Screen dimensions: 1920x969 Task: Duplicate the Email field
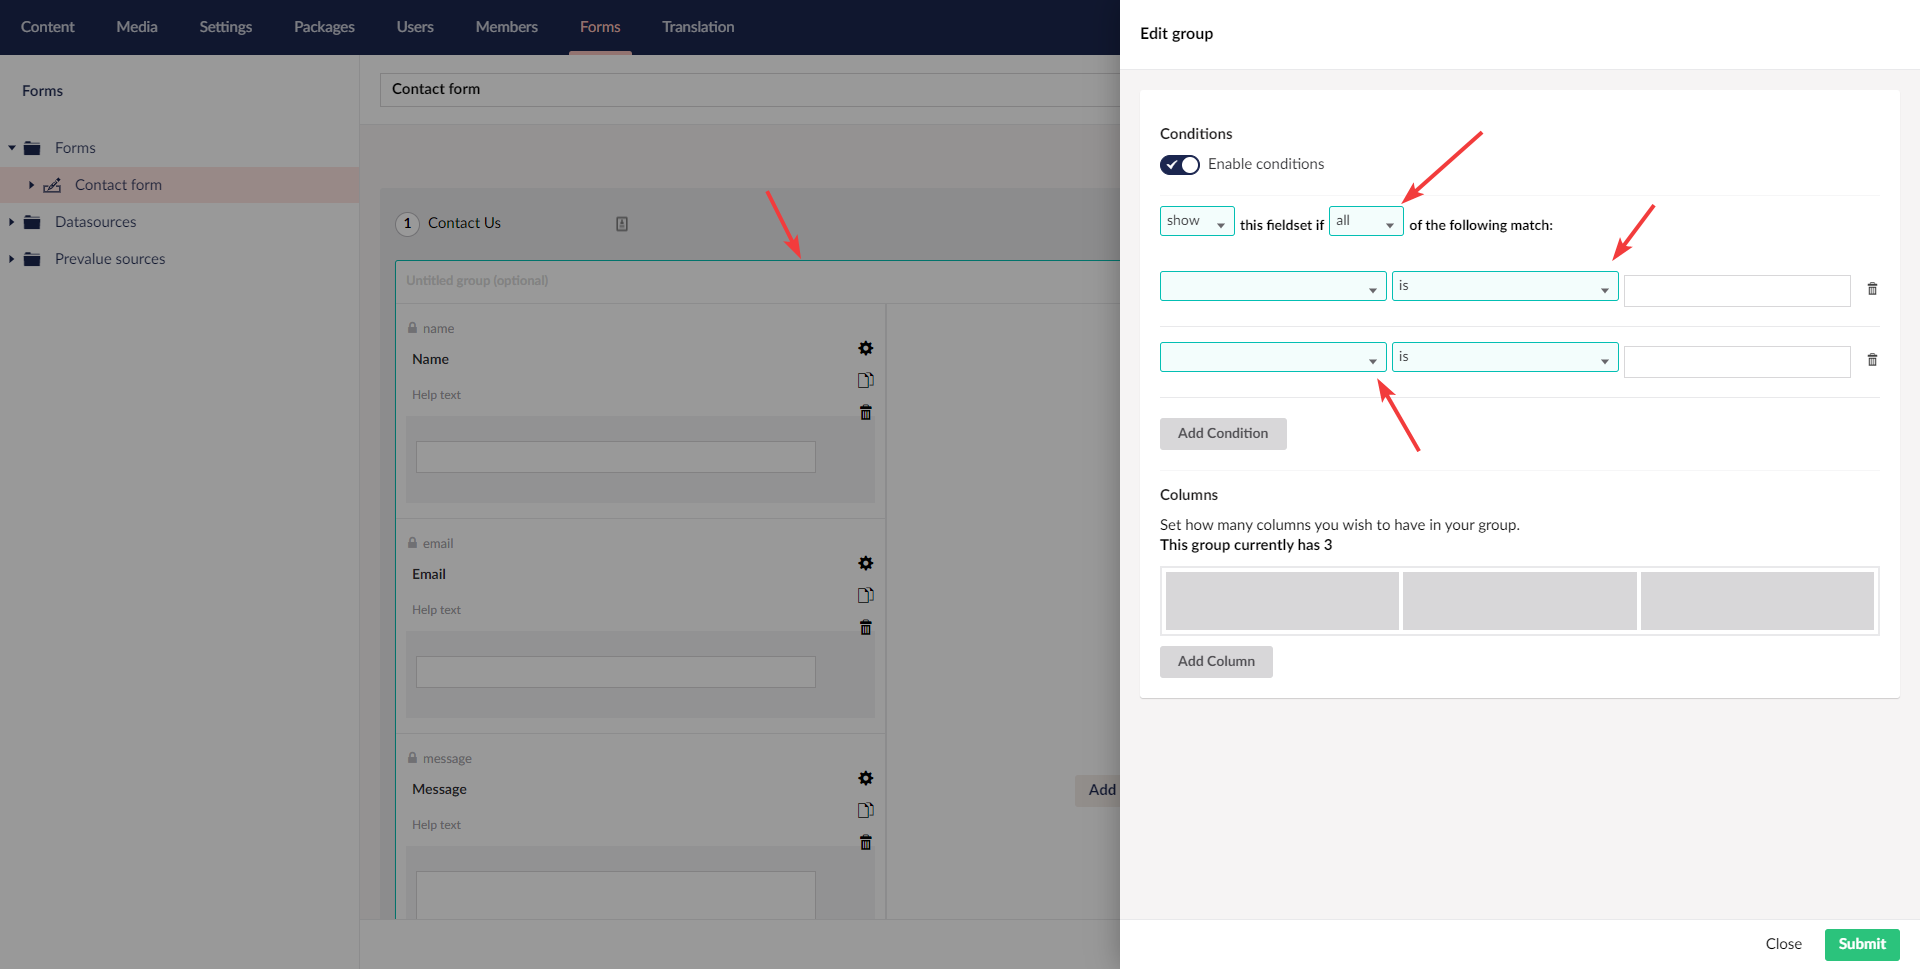(x=865, y=594)
